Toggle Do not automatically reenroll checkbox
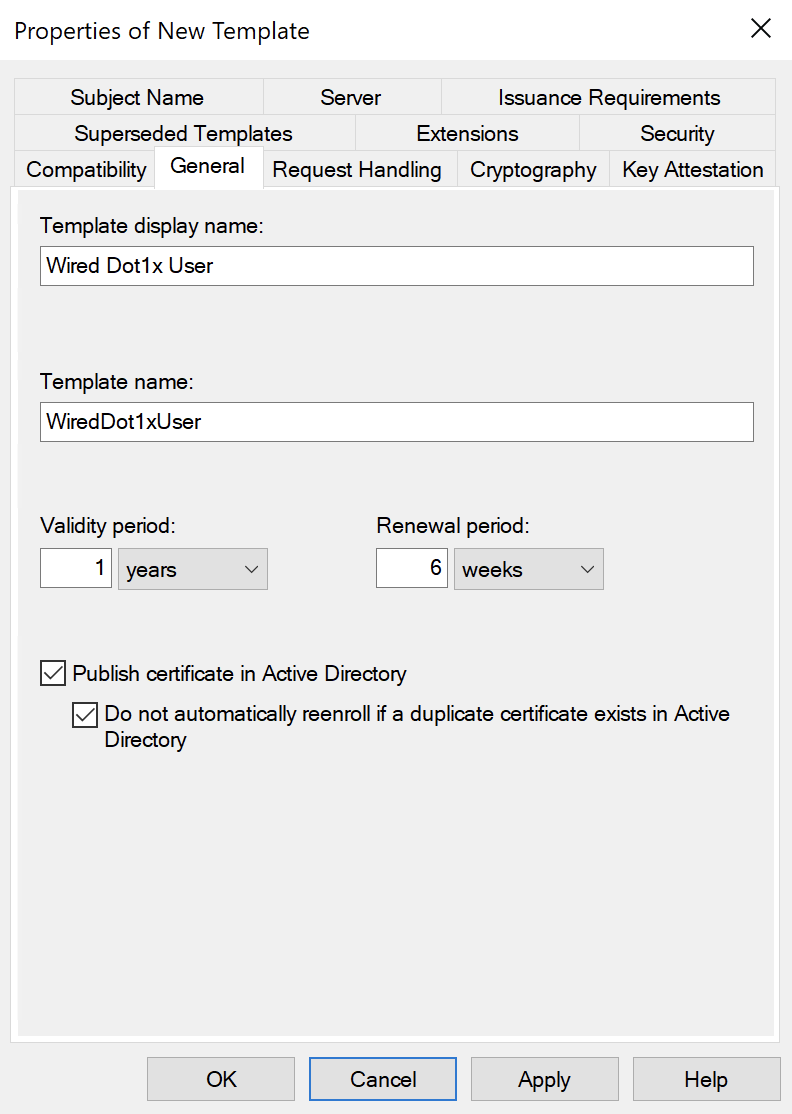Viewport: 792px width, 1114px height. 85,715
